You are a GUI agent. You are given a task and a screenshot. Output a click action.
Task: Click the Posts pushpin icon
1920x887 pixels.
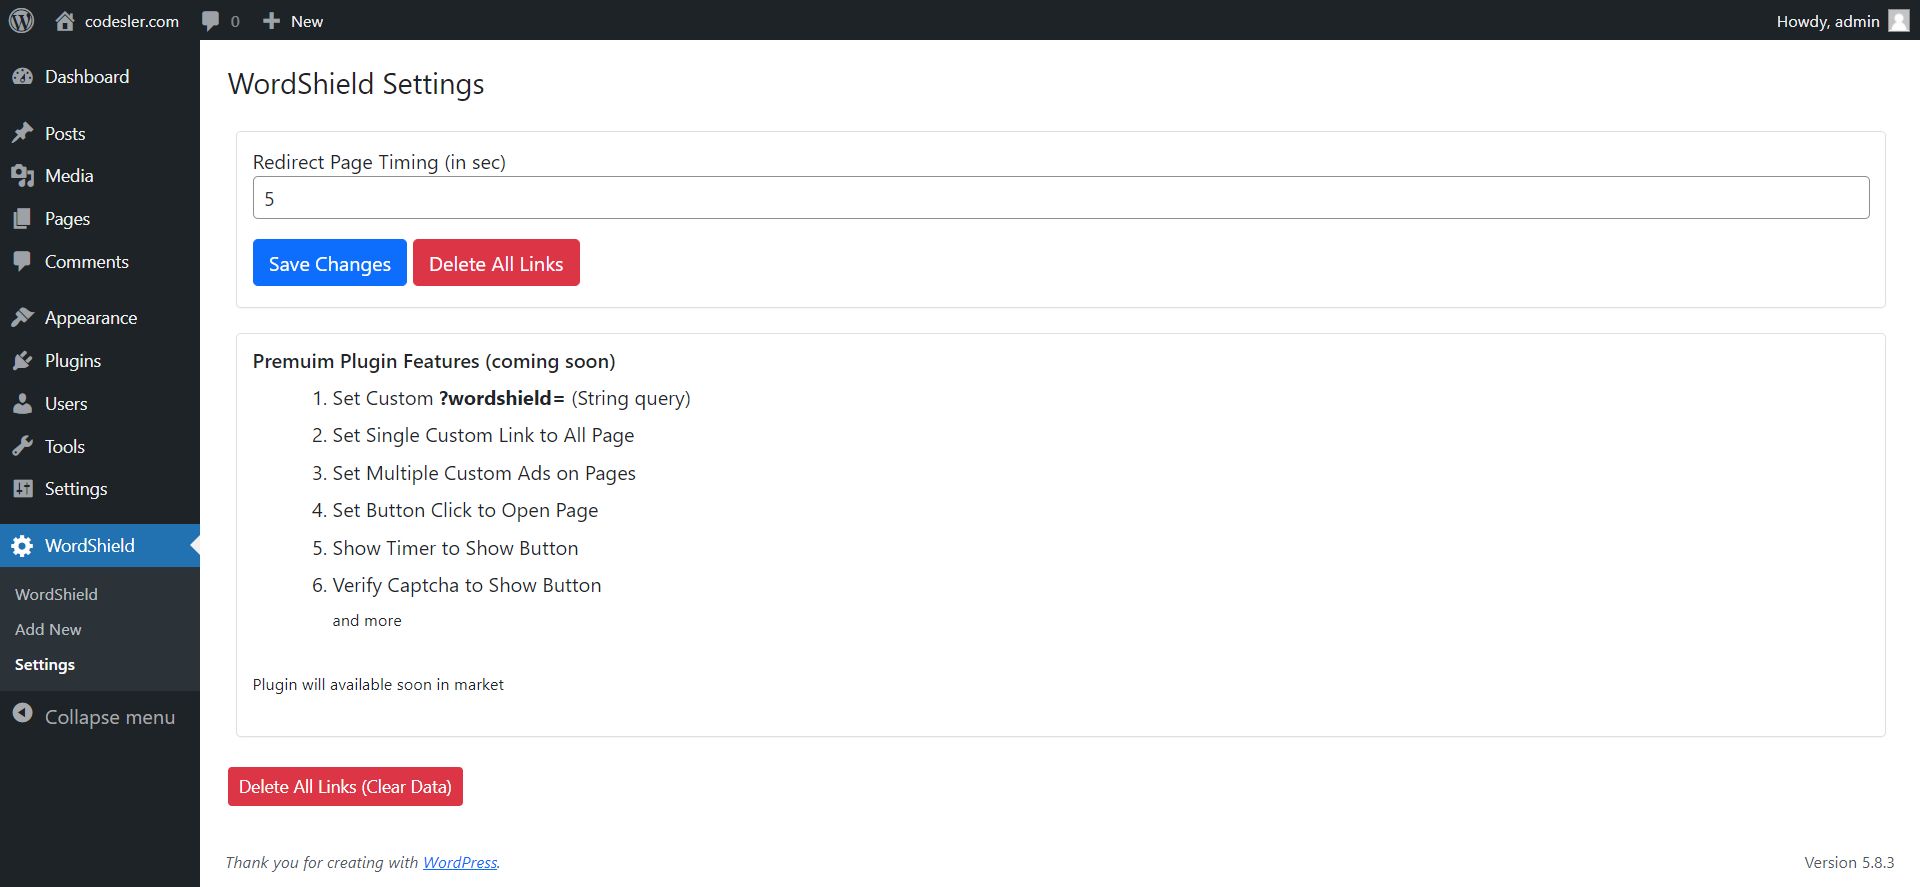(x=22, y=133)
